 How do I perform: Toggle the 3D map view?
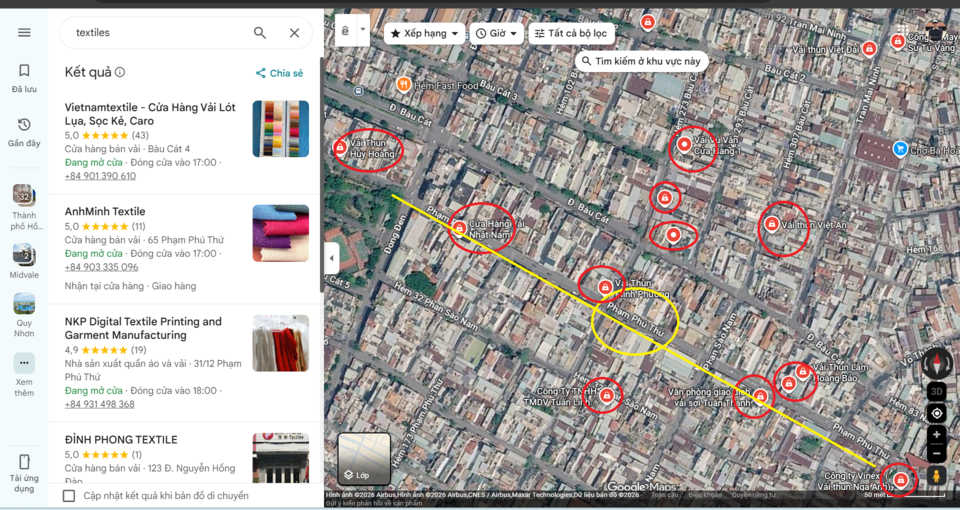tap(936, 391)
